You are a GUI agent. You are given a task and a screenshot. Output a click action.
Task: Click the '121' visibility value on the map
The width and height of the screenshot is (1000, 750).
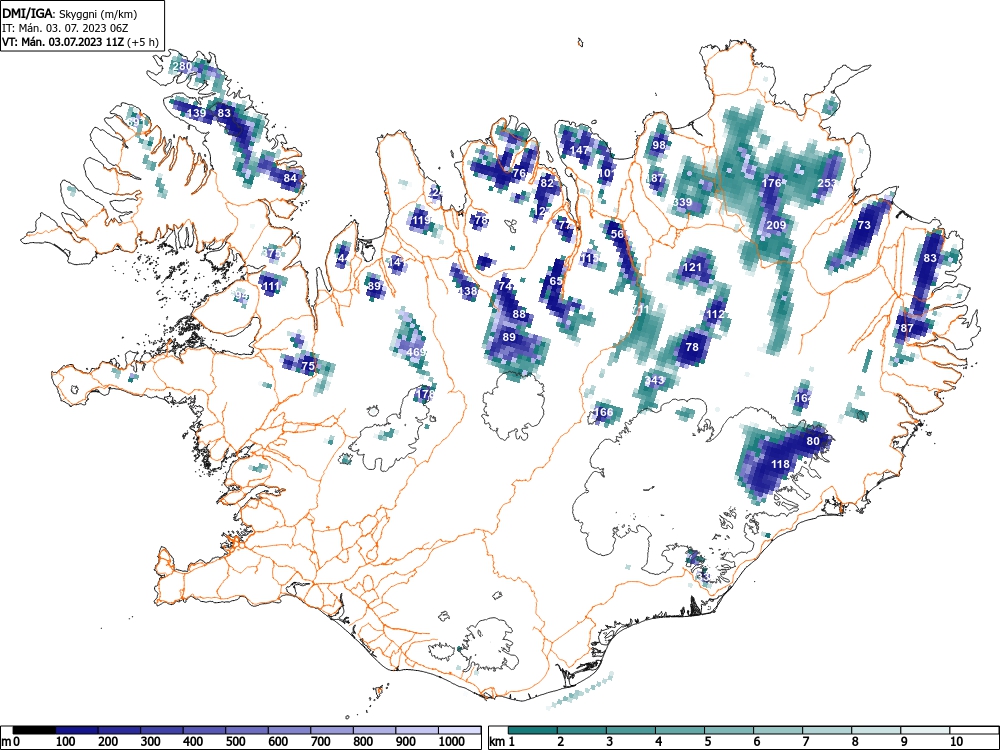[692, 267]
